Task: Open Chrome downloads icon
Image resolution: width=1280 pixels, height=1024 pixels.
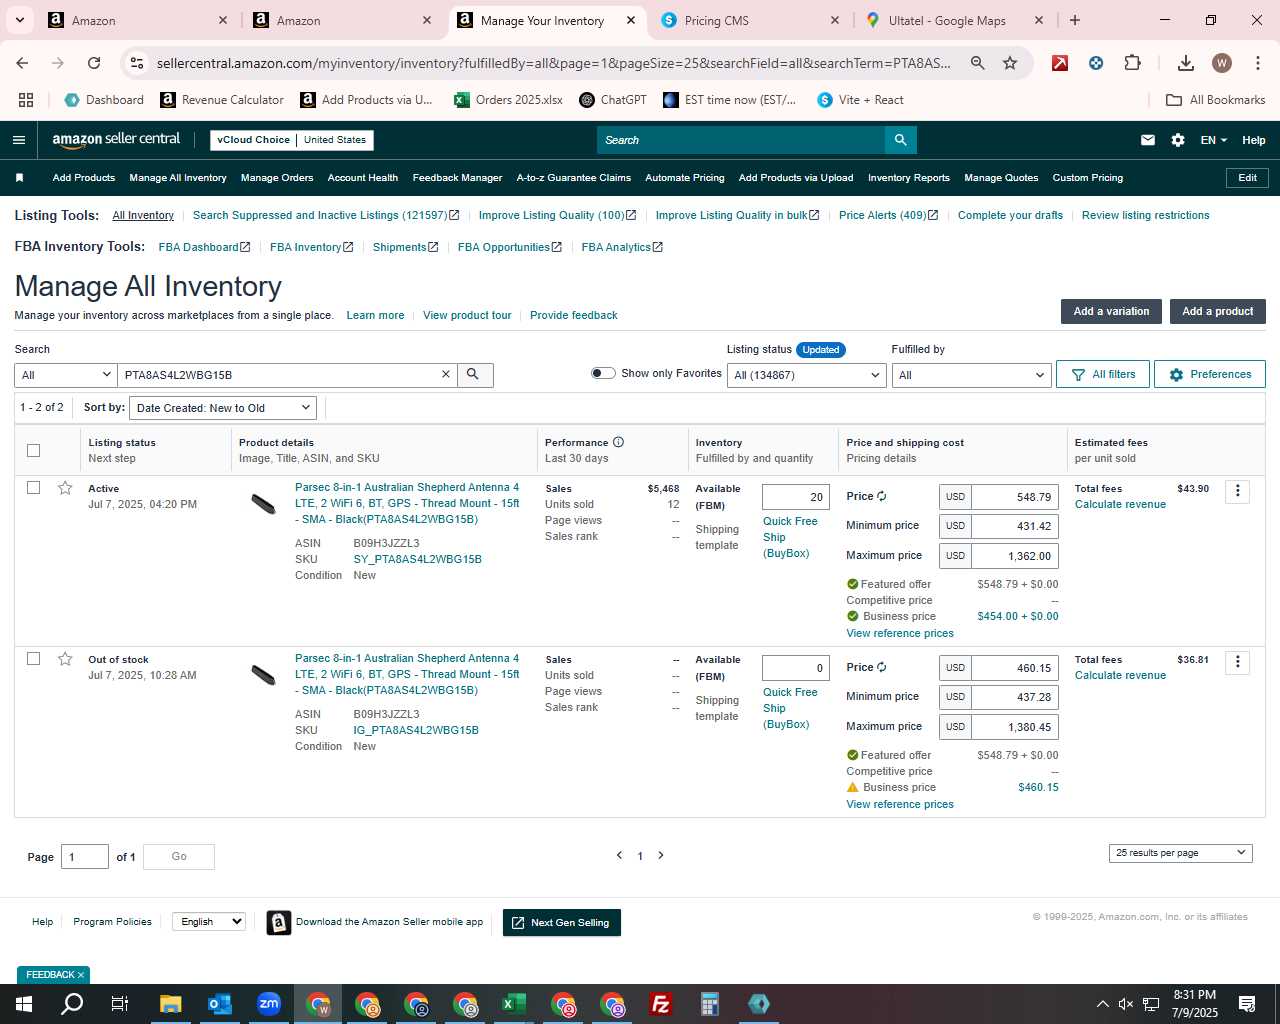Action: (1186, 63)
